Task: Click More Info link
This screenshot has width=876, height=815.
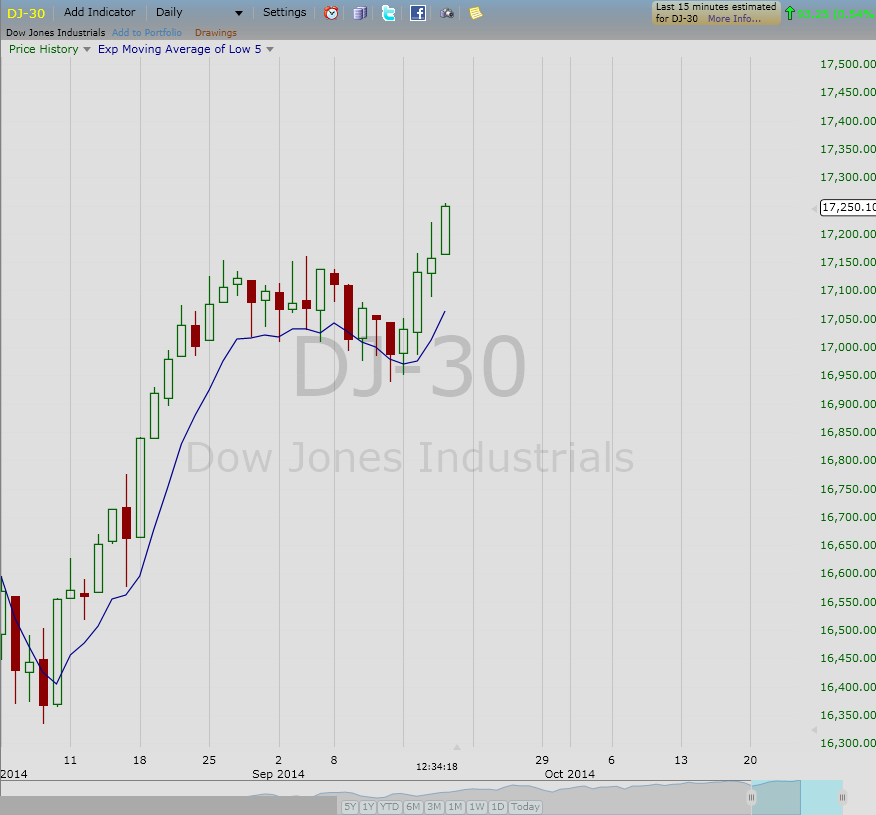Action: pyautogui.click(x=734, y=18)
